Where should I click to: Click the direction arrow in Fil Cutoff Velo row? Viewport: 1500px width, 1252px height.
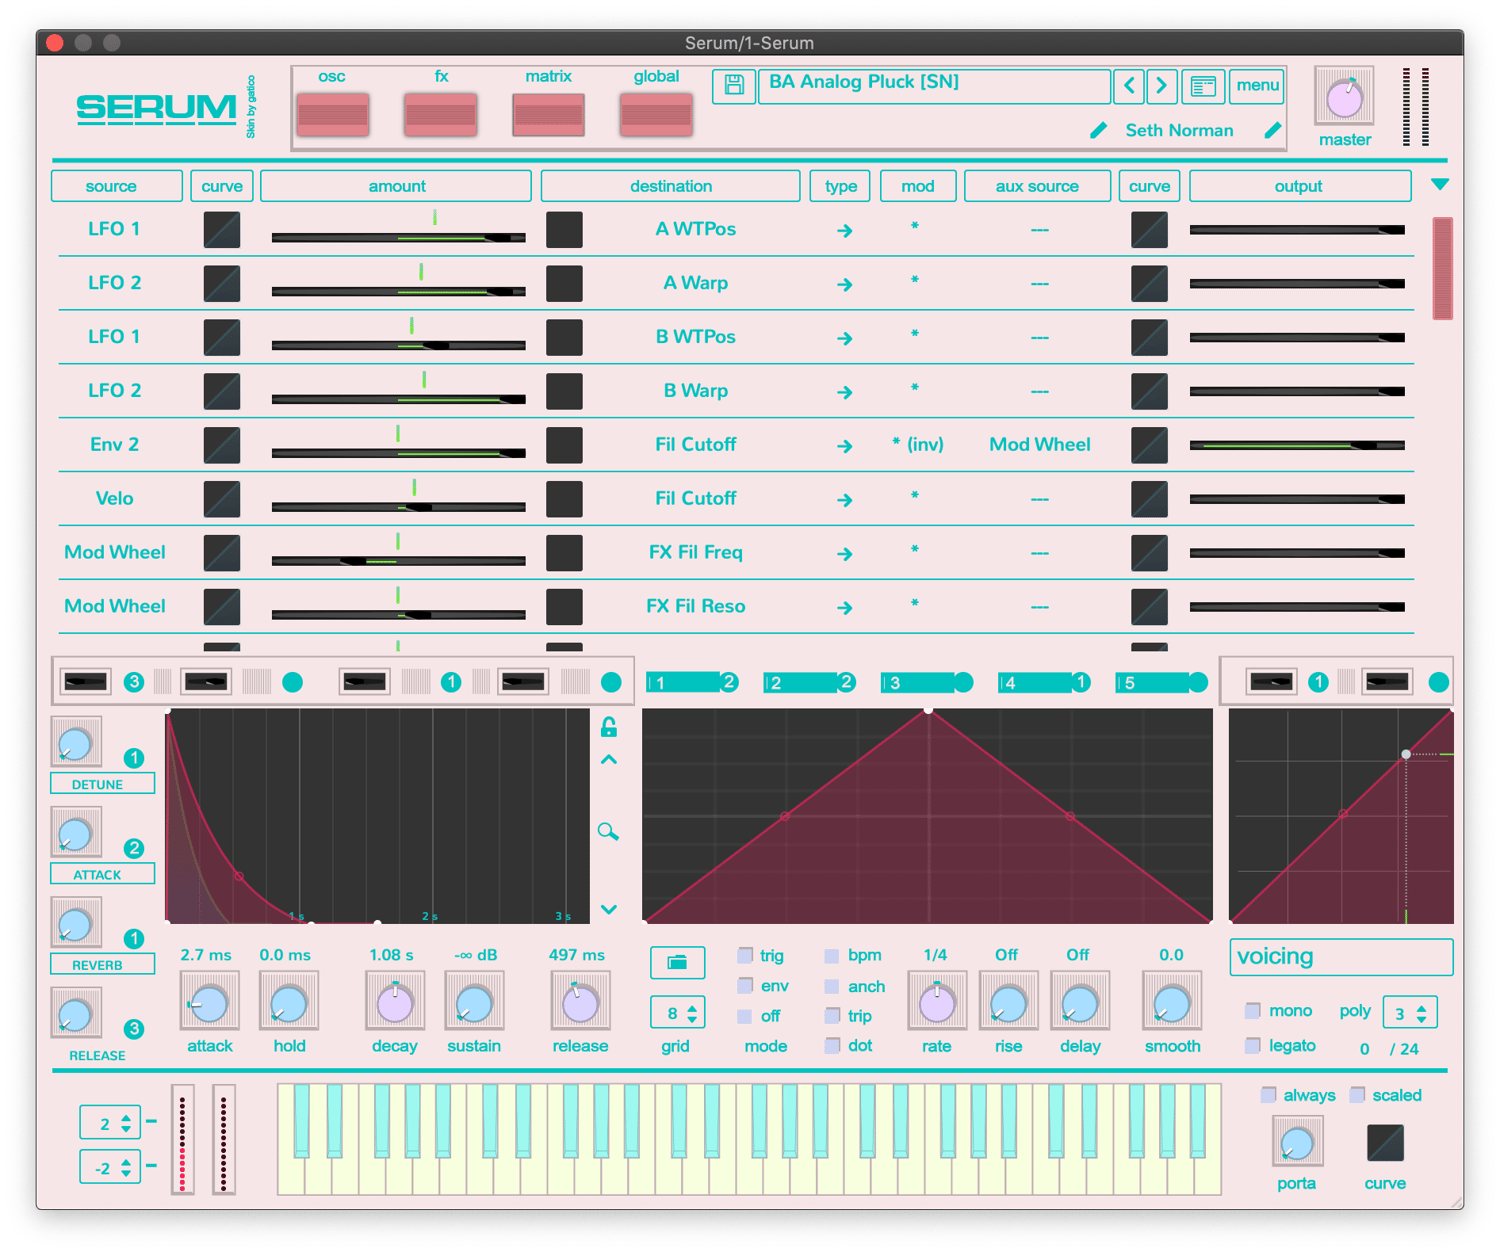pyautogui.click(x=845, y=500)
